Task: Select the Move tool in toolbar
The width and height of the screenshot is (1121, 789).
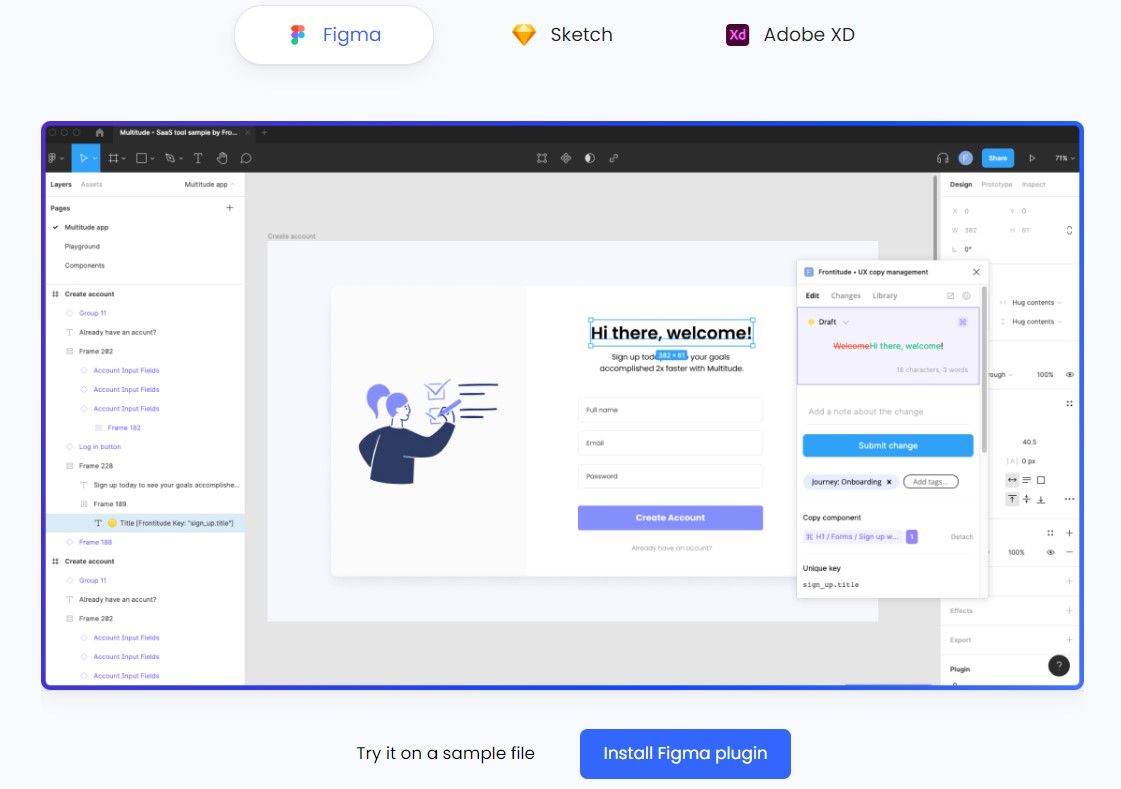Action: [x=85, y=158]
